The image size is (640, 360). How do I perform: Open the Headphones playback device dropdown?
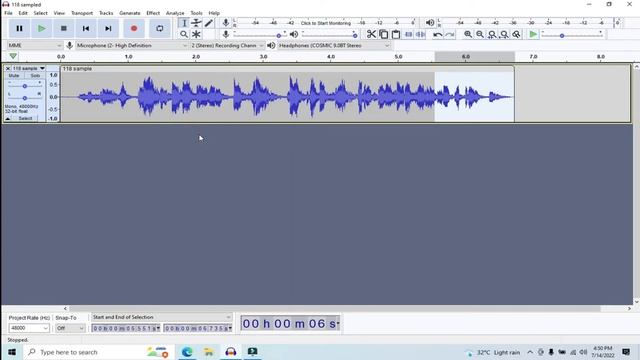[334, 45]
